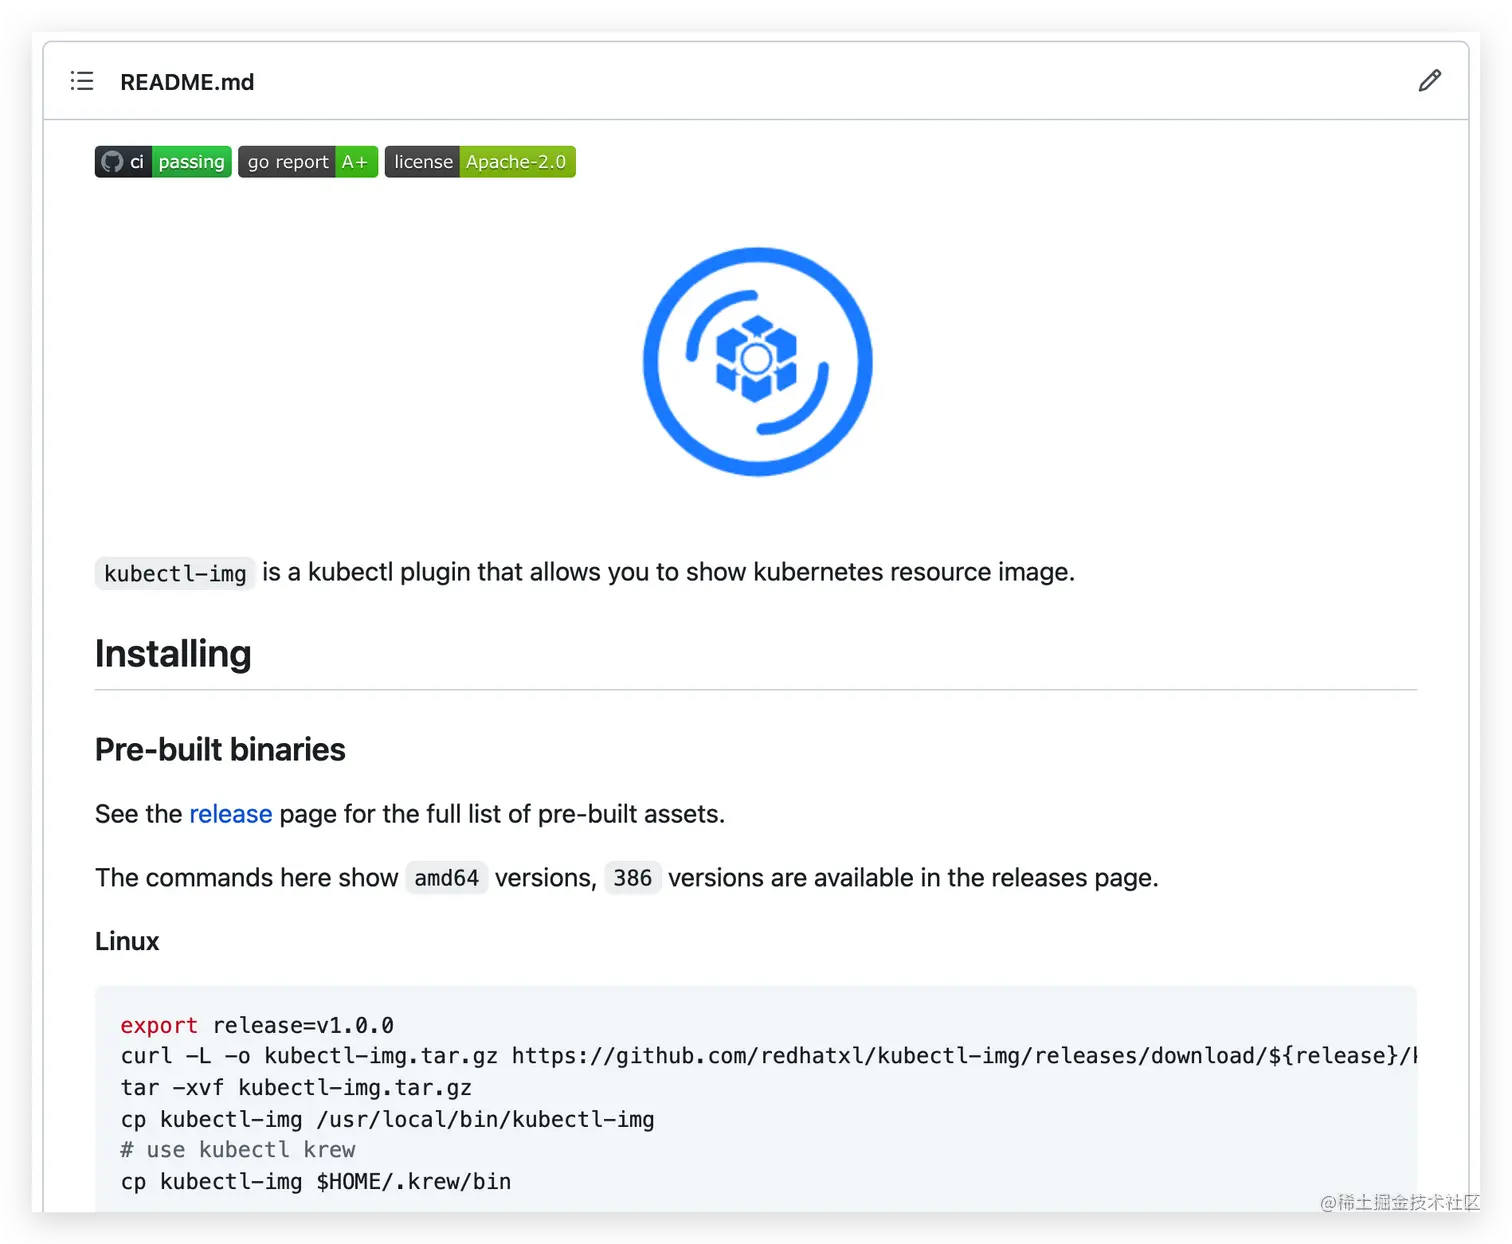Open the go report A+ badge
This screenshot has width=1512, height=1244.
[308, 162]
